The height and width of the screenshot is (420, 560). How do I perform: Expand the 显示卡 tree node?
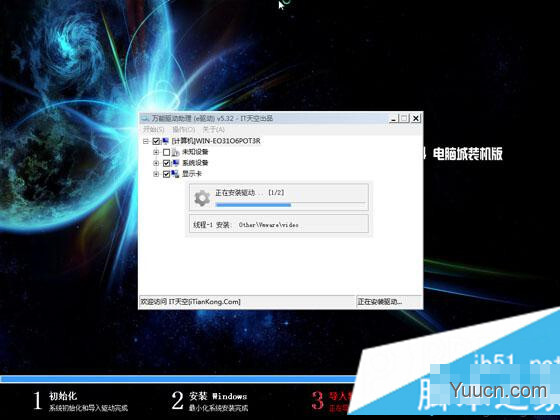(156, 174)
